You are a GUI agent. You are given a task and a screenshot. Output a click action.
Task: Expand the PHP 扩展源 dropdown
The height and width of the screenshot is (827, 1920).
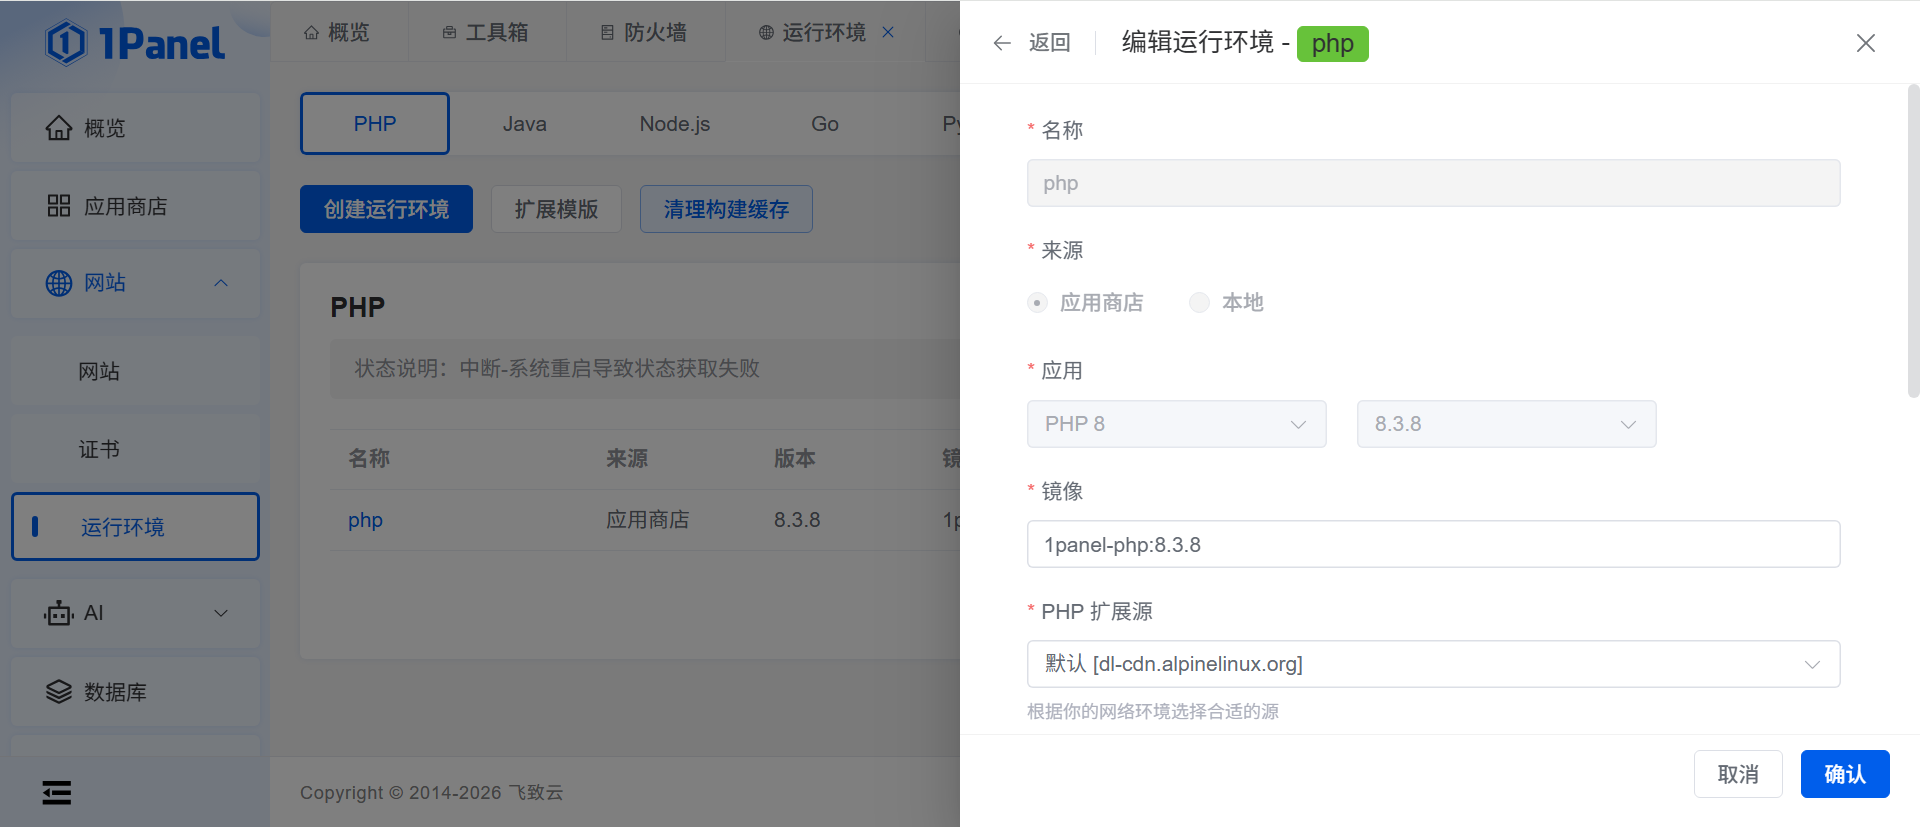[1432, 664]
